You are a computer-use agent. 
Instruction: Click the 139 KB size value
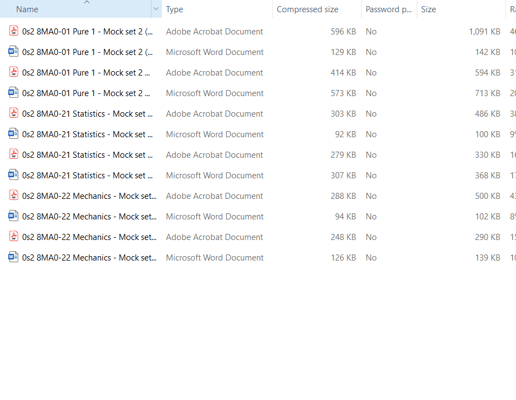[488, 258]
